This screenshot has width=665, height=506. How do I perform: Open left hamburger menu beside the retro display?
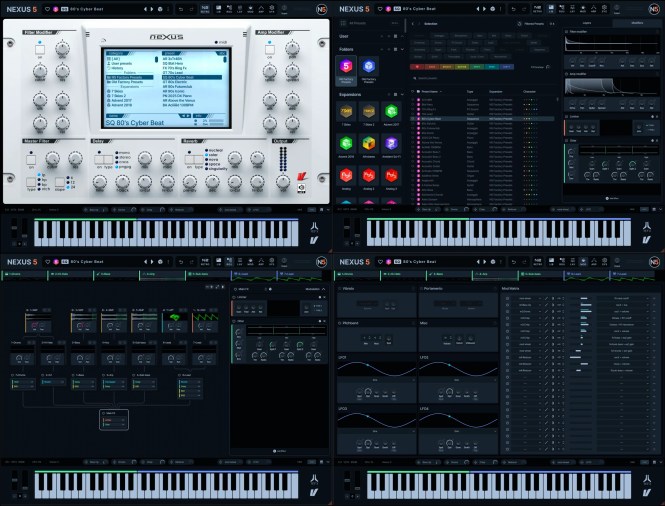87,34
